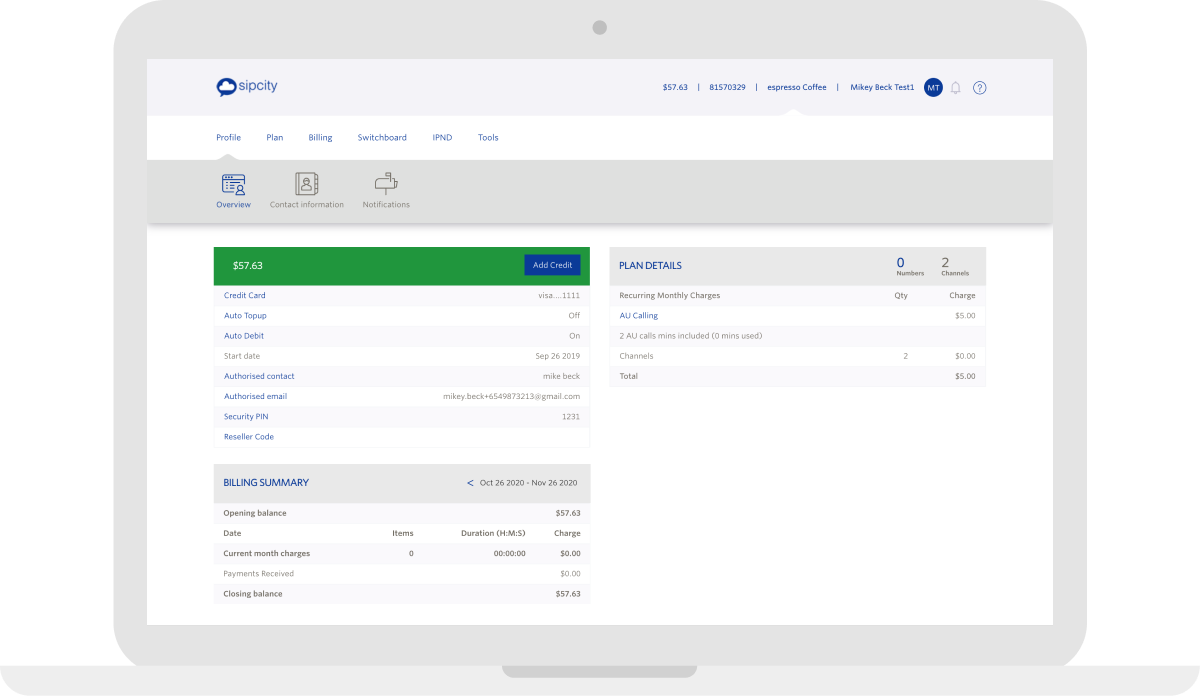
Task: Click the MT user avatar
Action: (x=933, y=88)
